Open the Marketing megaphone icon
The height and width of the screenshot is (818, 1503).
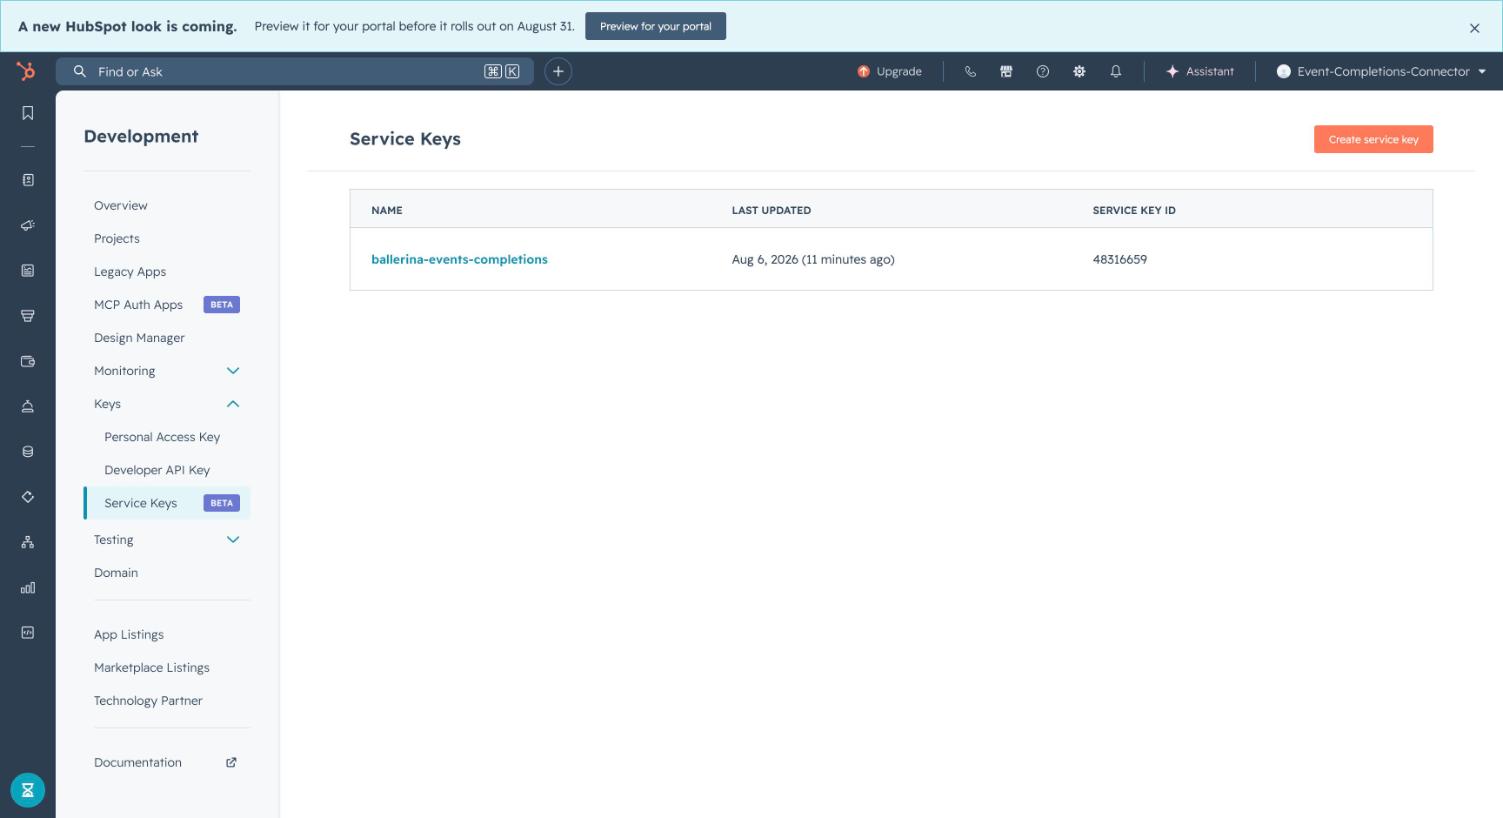coord(28,225)
